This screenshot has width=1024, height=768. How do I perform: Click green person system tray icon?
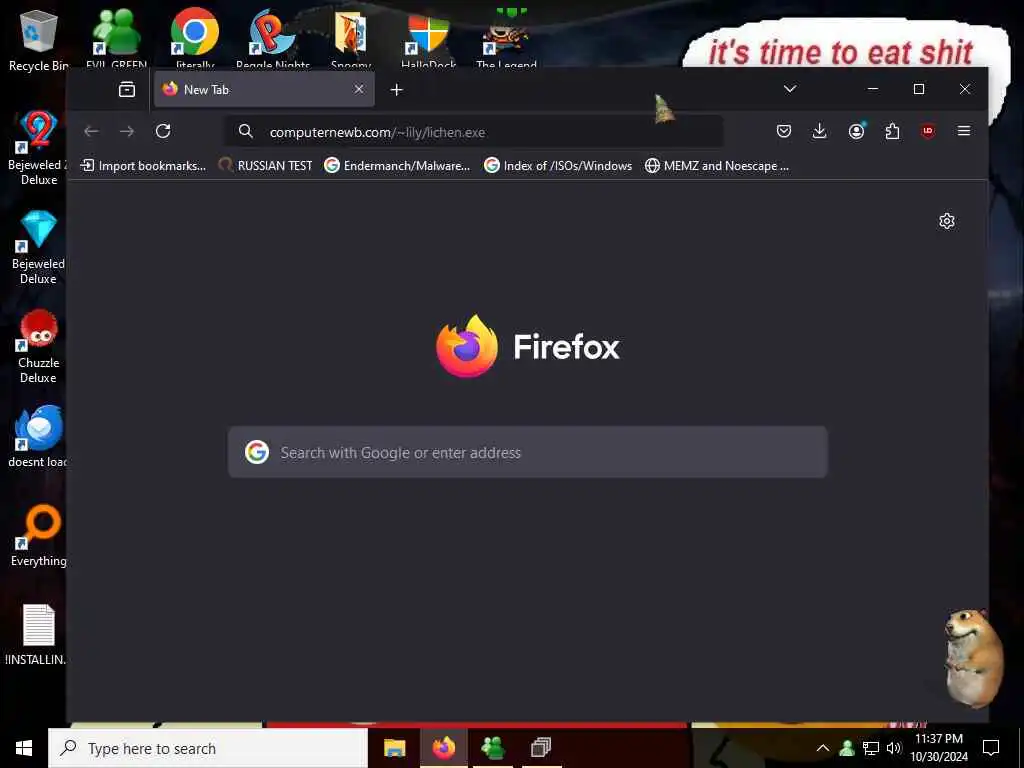[847, 748]
